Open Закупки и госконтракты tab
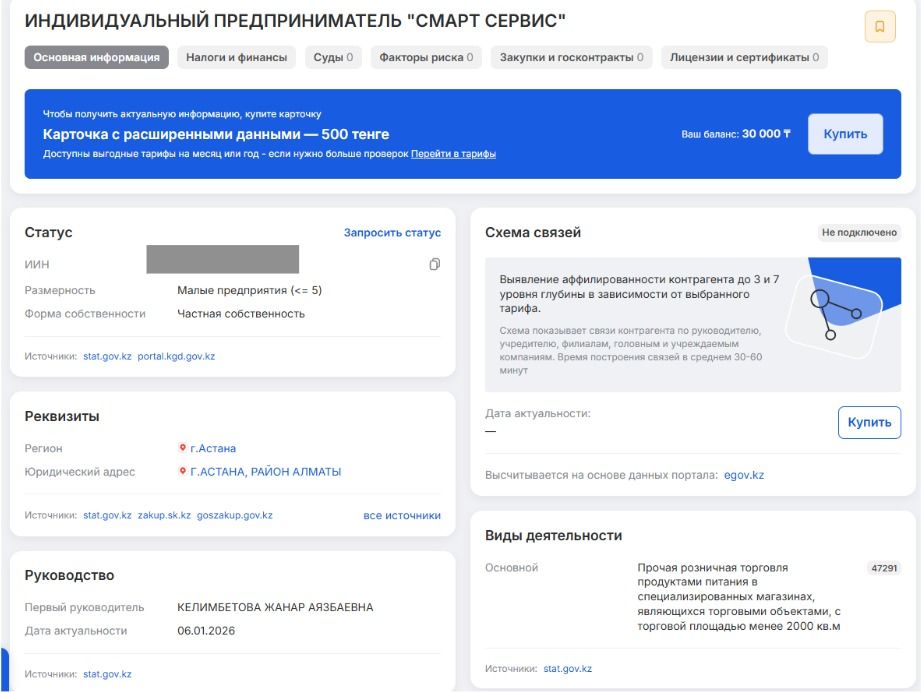 [x=572, y=58]
